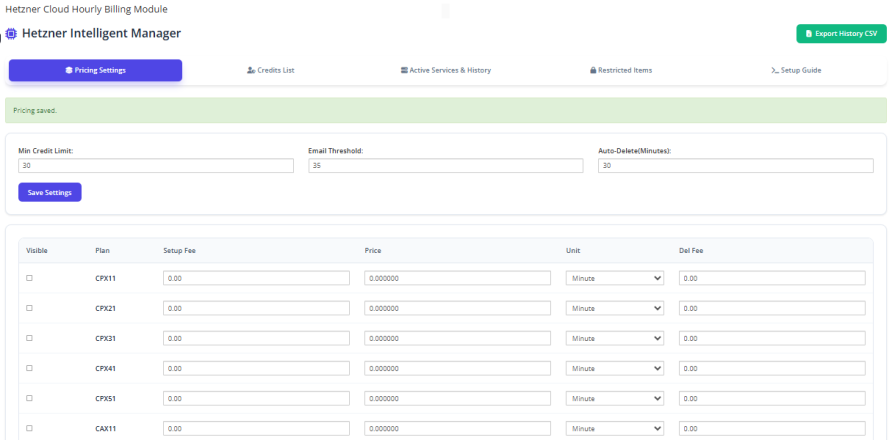This screenshot has height=440, width=892.
Task: Click the terminal icon beside Setup Guide
Action: [x=775, y=71]
